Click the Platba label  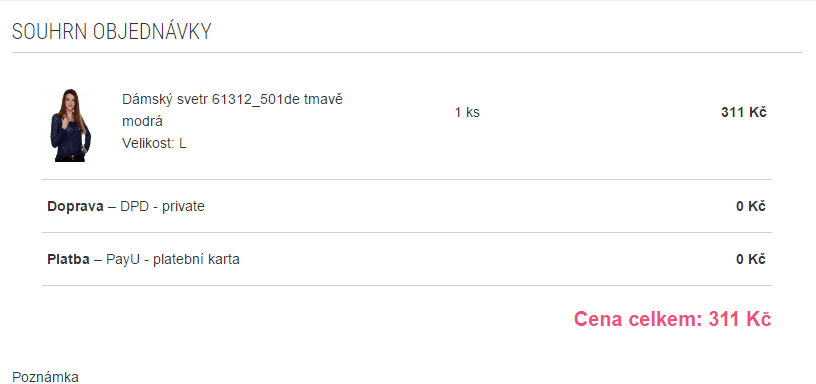coord(68,259)
